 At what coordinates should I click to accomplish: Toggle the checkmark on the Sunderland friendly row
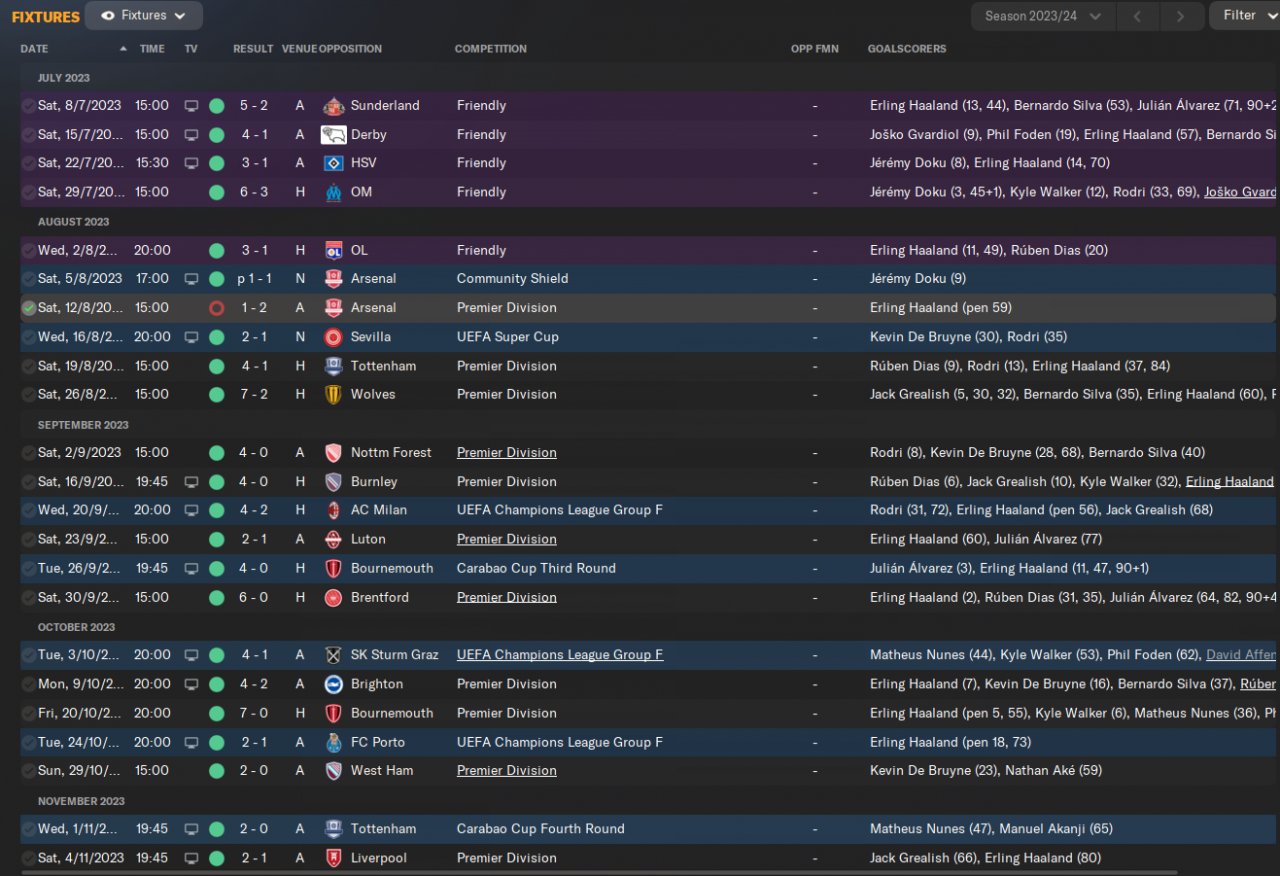tap(28, 105)
